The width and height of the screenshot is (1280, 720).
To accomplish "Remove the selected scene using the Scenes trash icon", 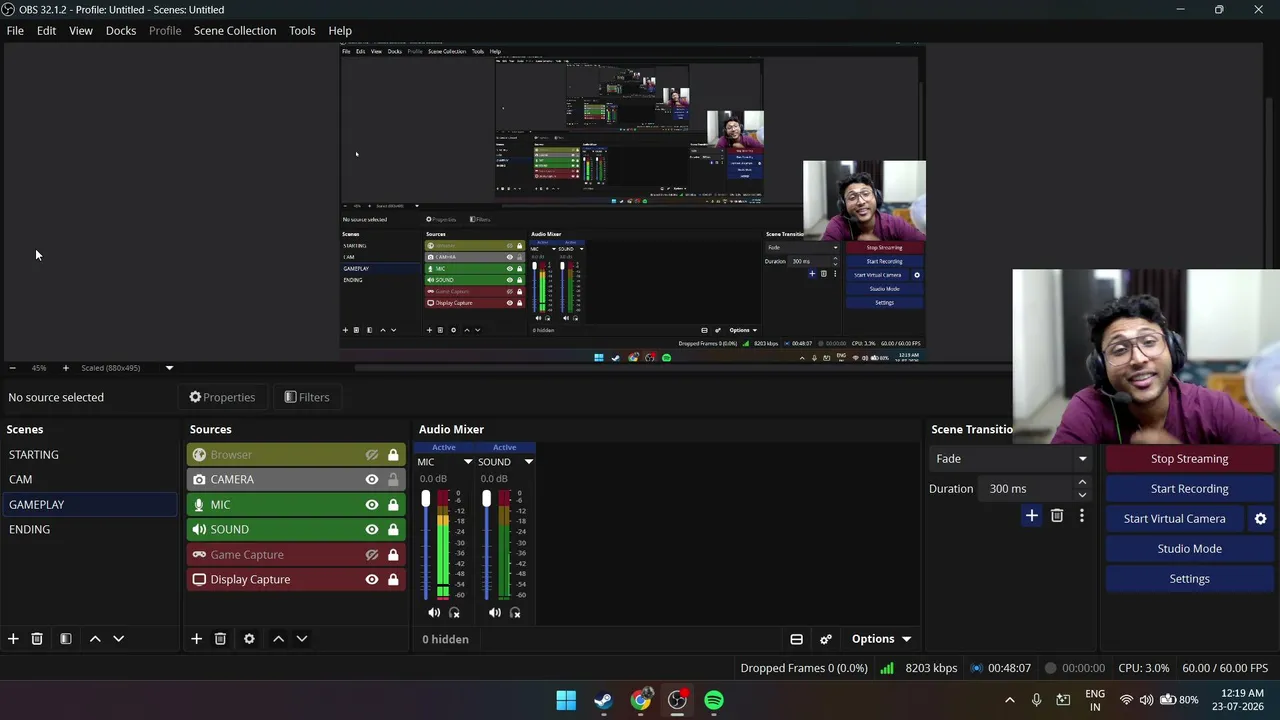I will 37,639.
